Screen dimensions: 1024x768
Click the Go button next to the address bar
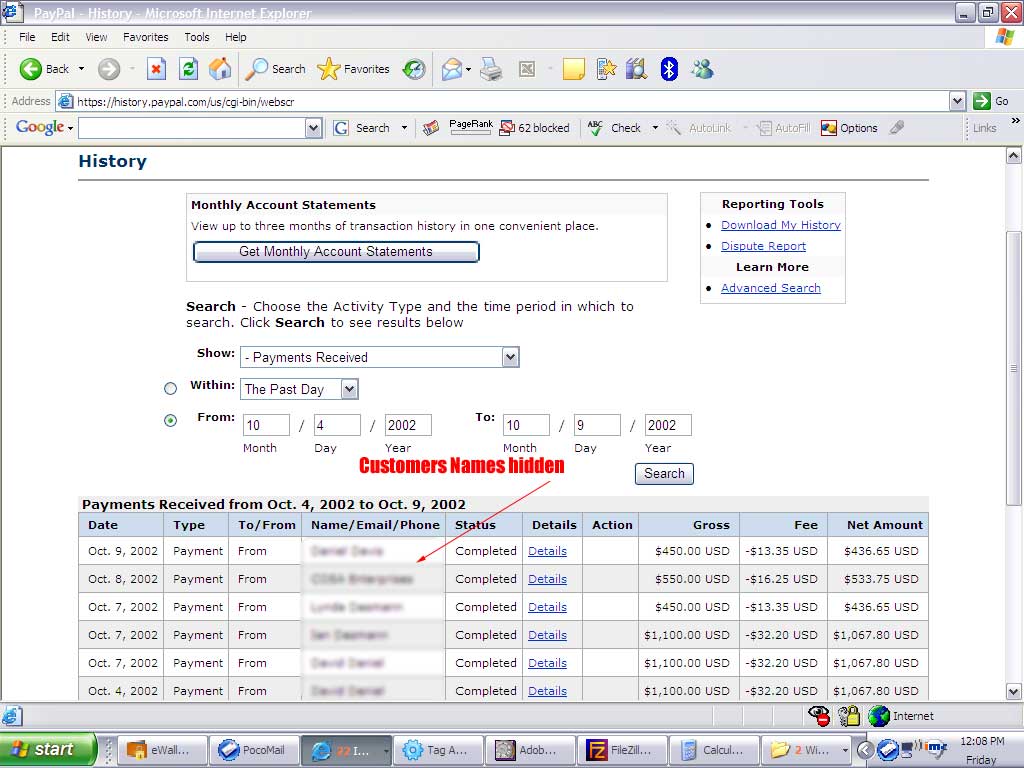(x=991, y=101)
